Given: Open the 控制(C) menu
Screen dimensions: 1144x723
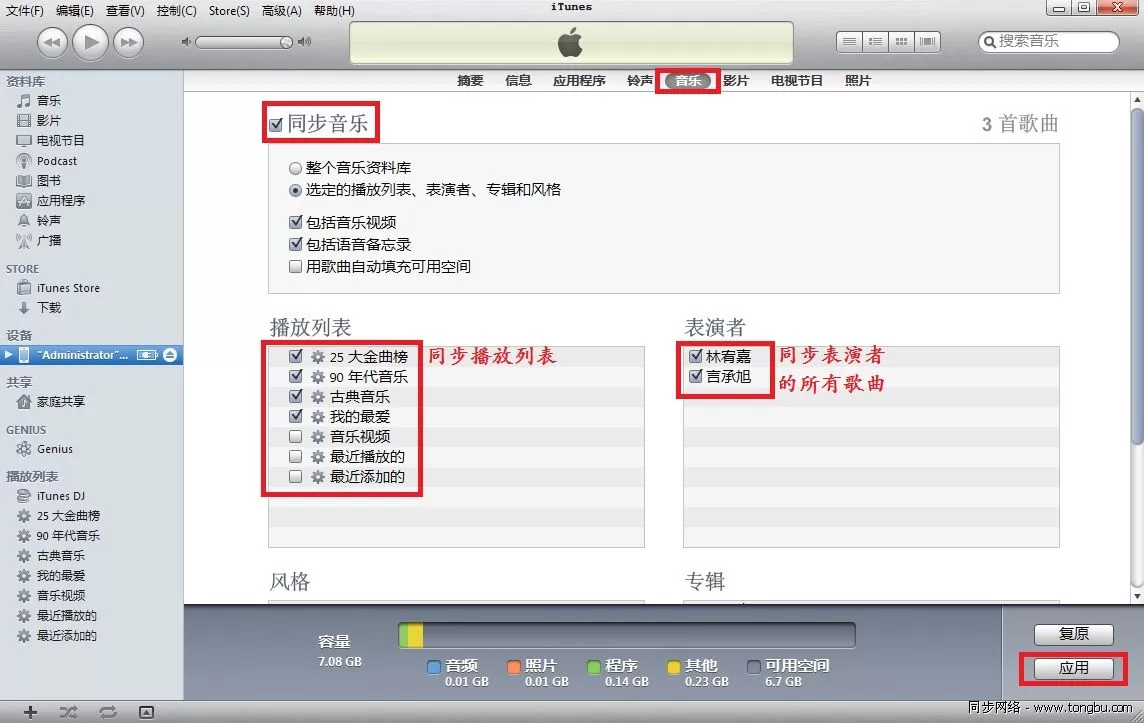Looking at the screenshot, I should 177,11.
